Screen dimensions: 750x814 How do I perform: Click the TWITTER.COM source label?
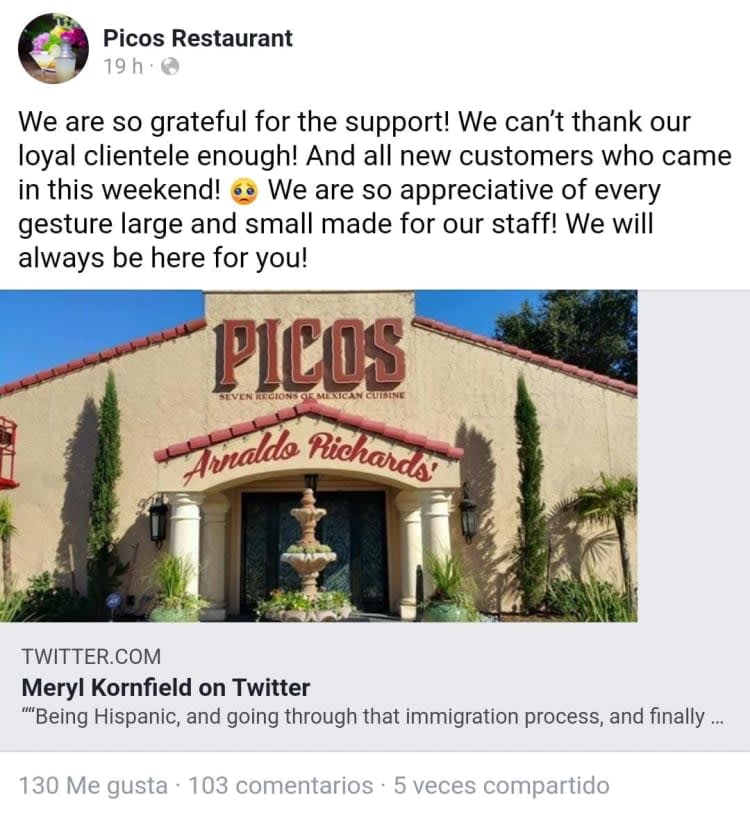point(90,657)
